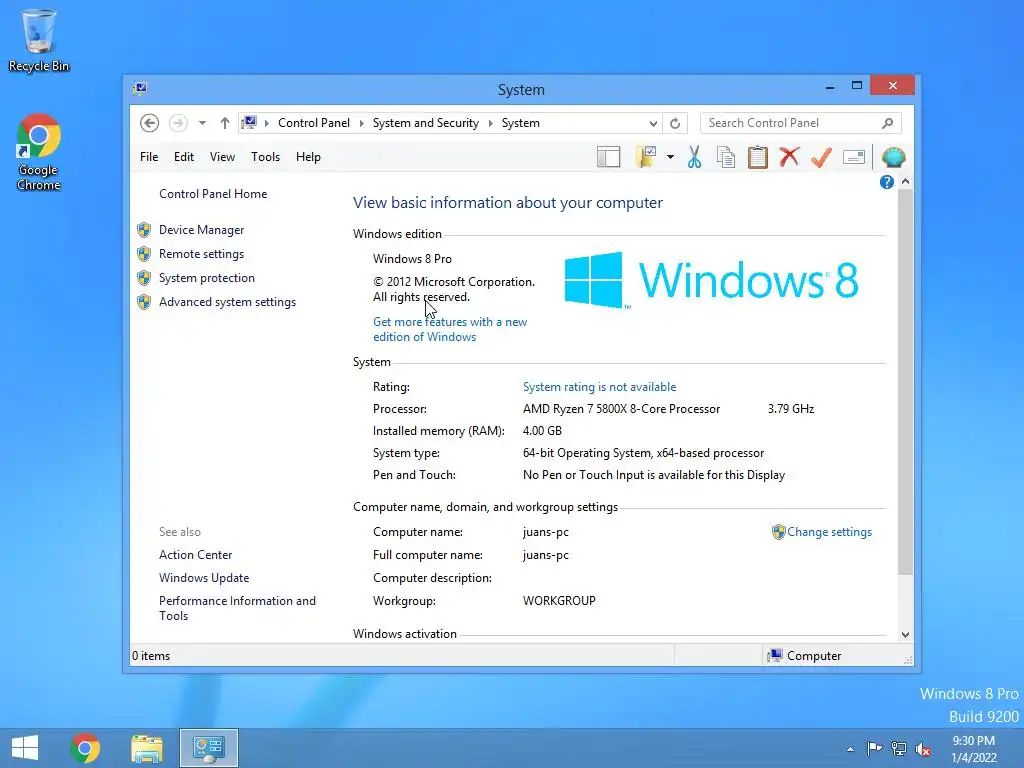Viewport: 1024px width, 768px height.
Task: Click the Recycle Bin desktop icon
Action: [x=39, y=40]
